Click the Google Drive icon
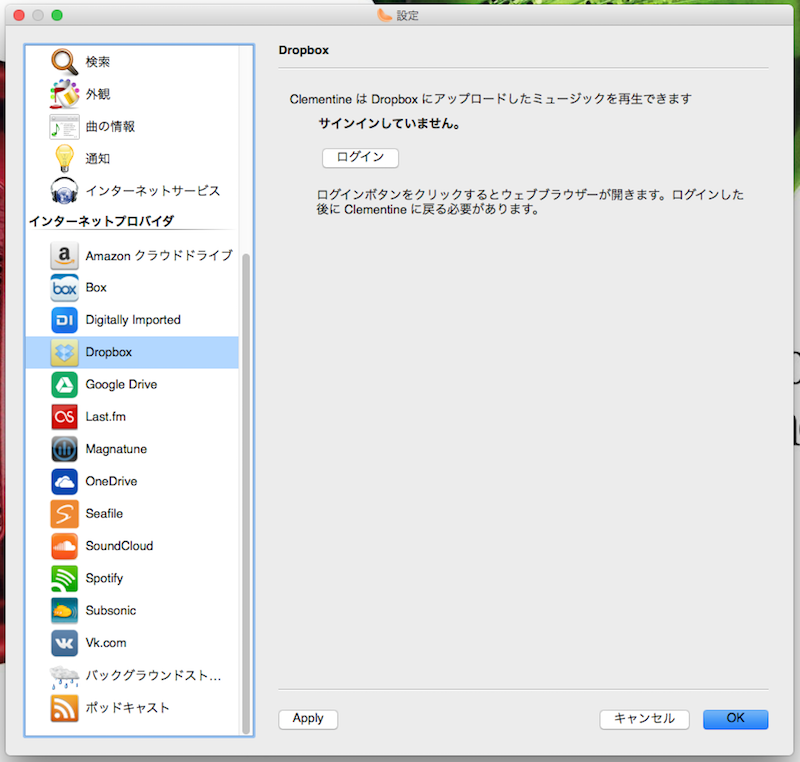This screenshot has height=762, width=800. click(64, 385)
